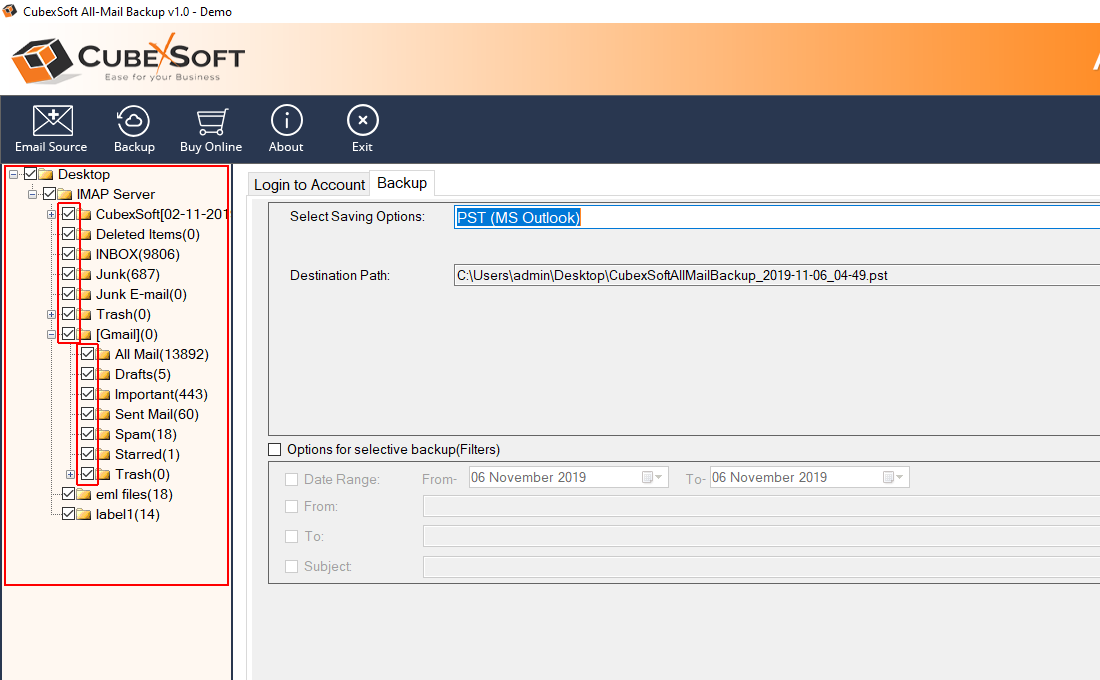Image resolution: width=1100 pixels, height=680 pixels.
Task: Click the All Mail(13892) folder icon
Action: [x=104, y=354]
